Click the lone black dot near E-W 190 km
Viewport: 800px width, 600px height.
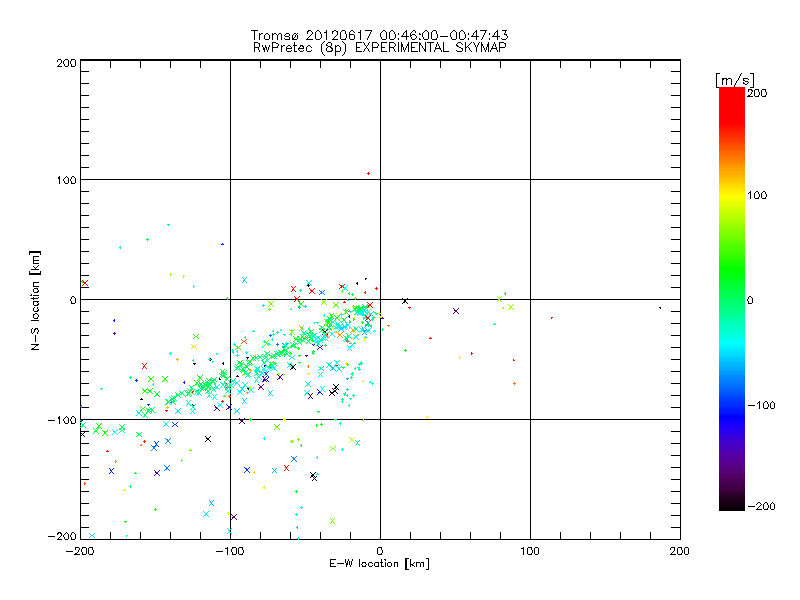click(660, 308)
